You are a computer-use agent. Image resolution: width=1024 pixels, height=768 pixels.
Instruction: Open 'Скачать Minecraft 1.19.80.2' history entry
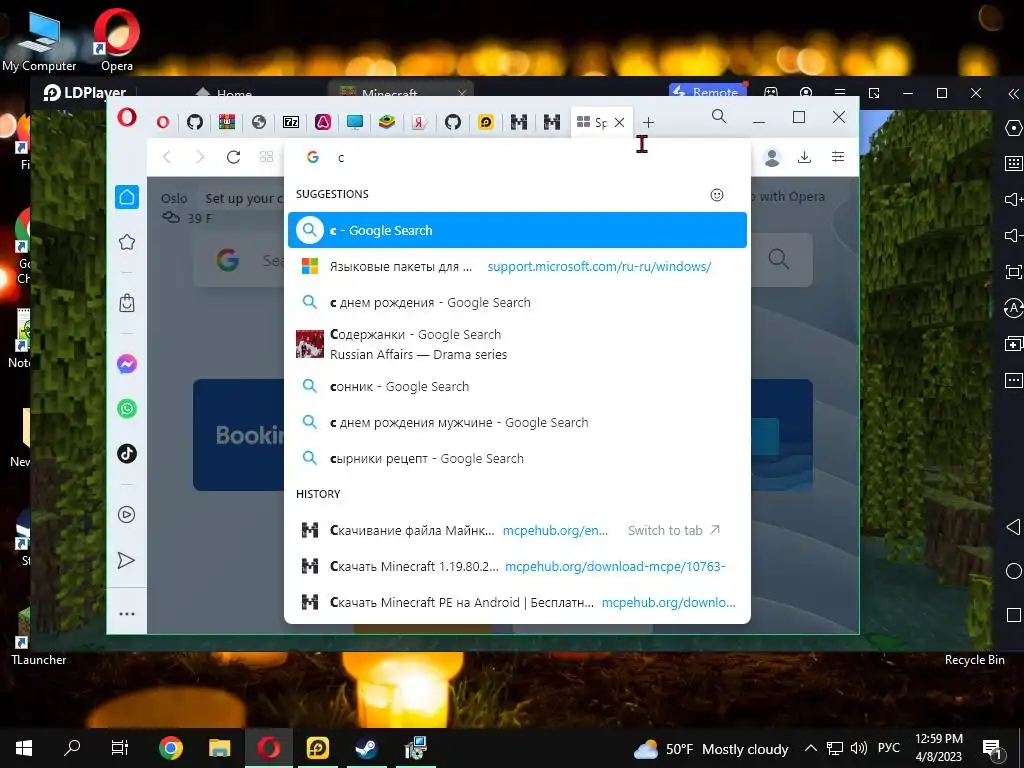(517, 566)
